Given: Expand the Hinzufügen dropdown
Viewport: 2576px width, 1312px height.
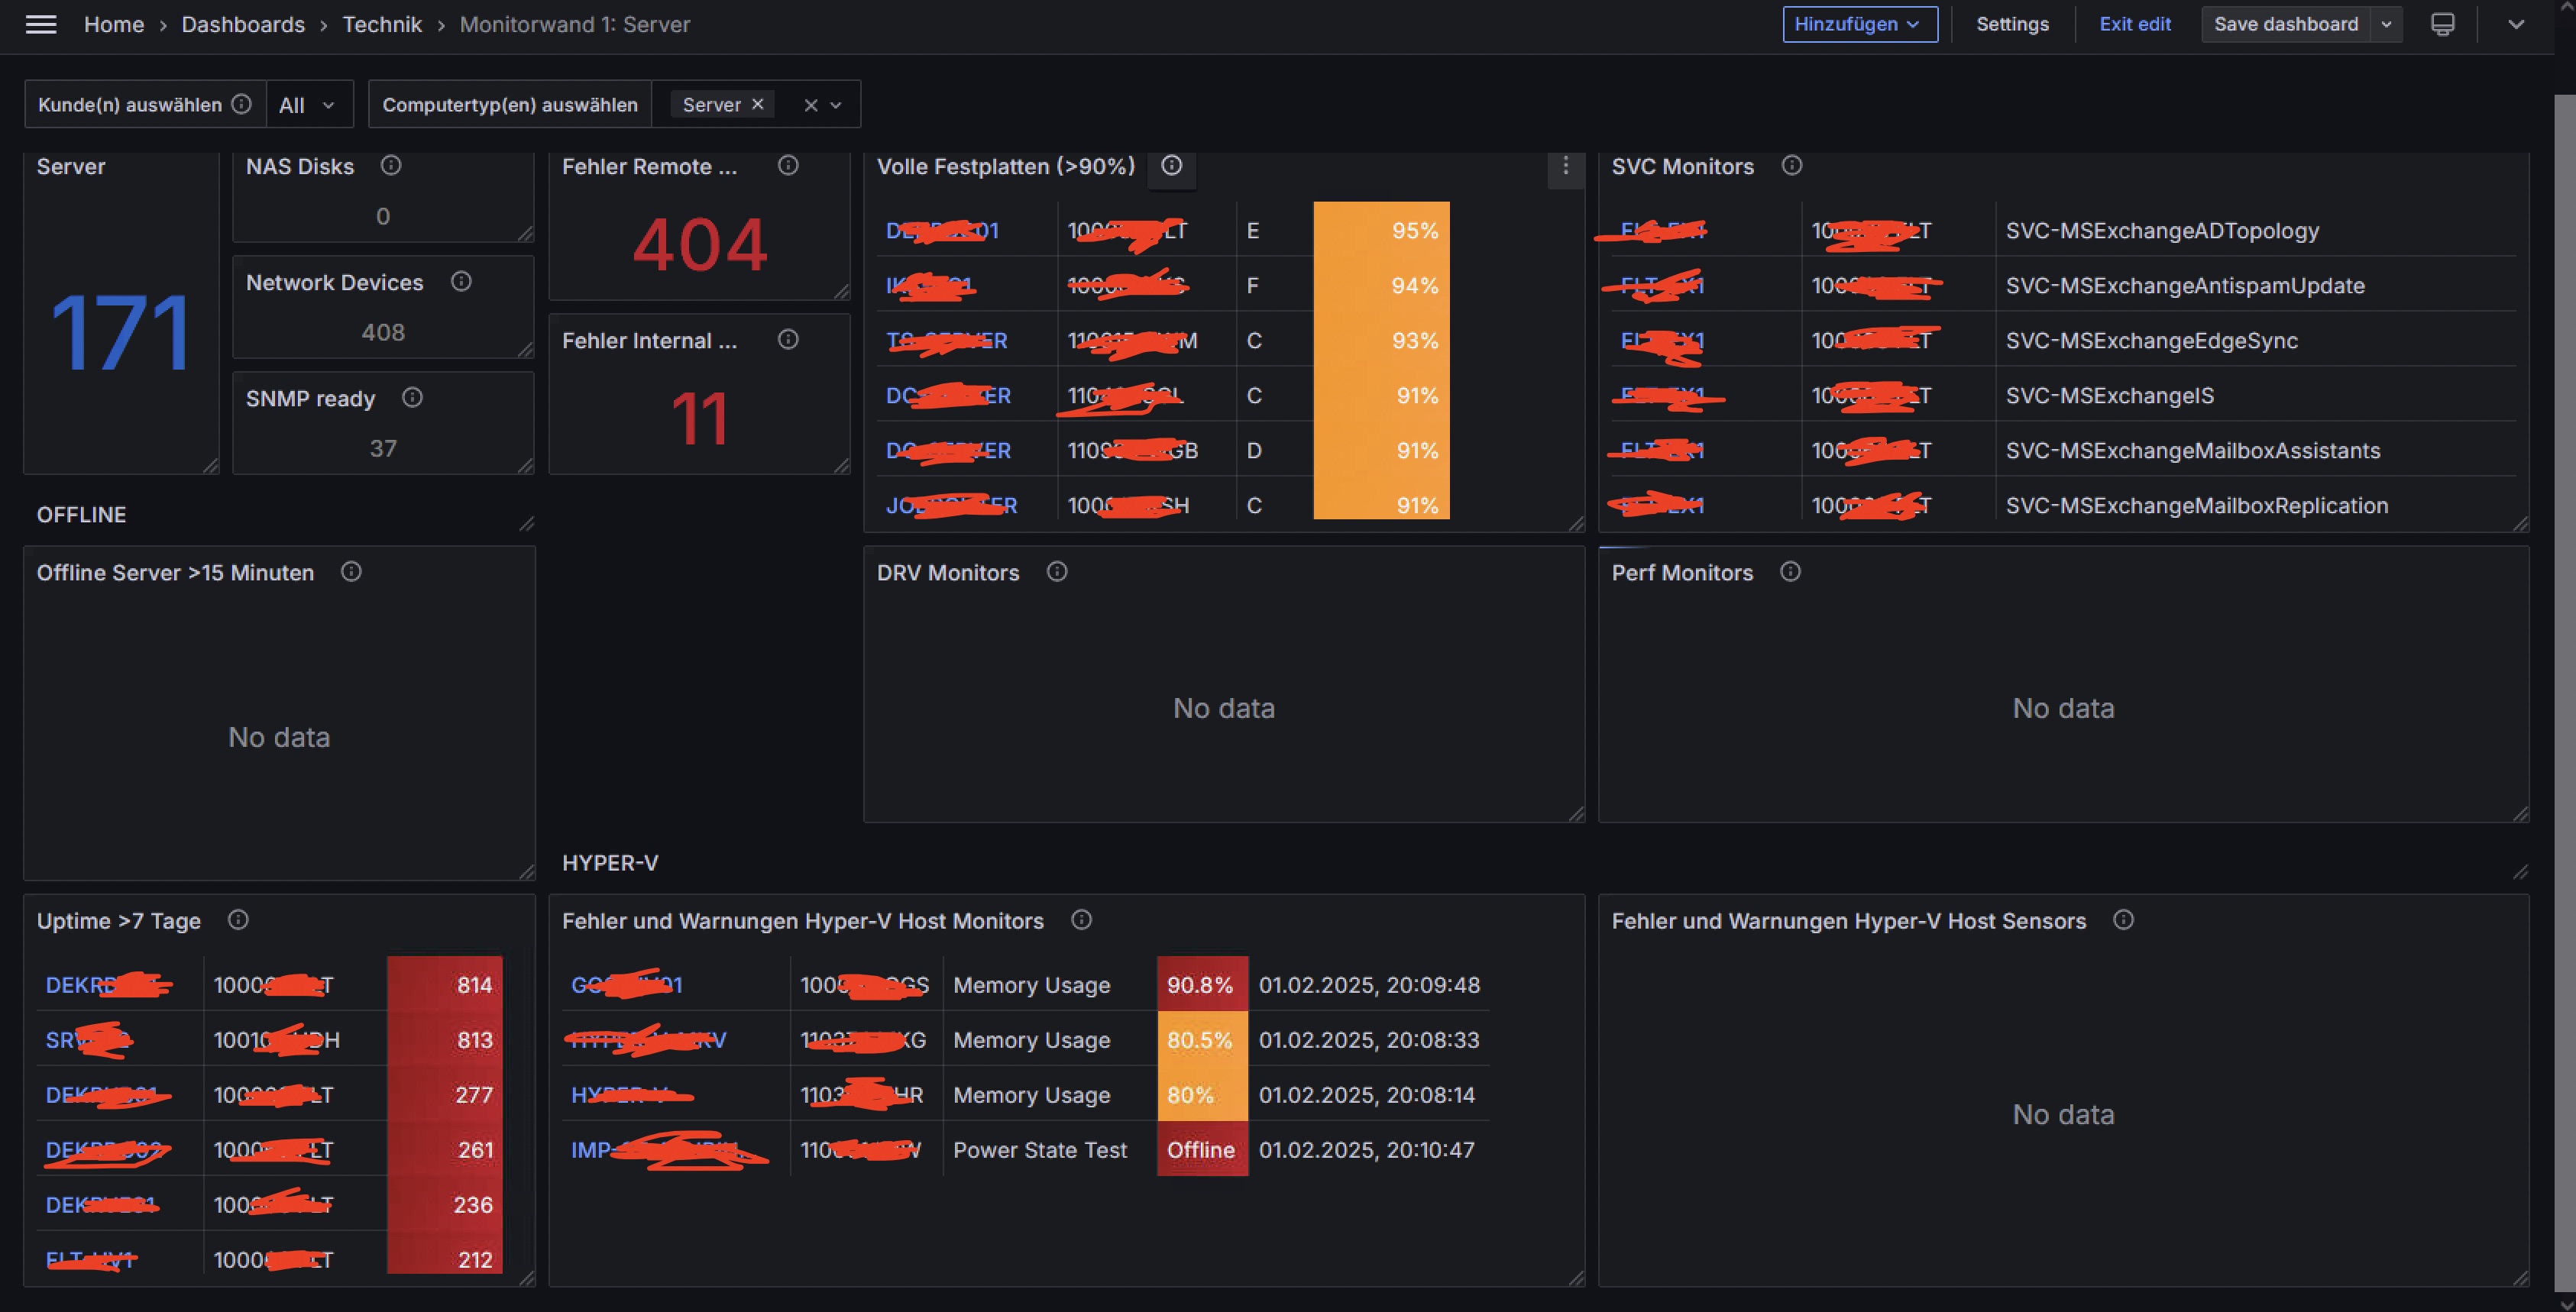Looking at the screenshot, I should pyautogui.click(x=1859, y=24).
